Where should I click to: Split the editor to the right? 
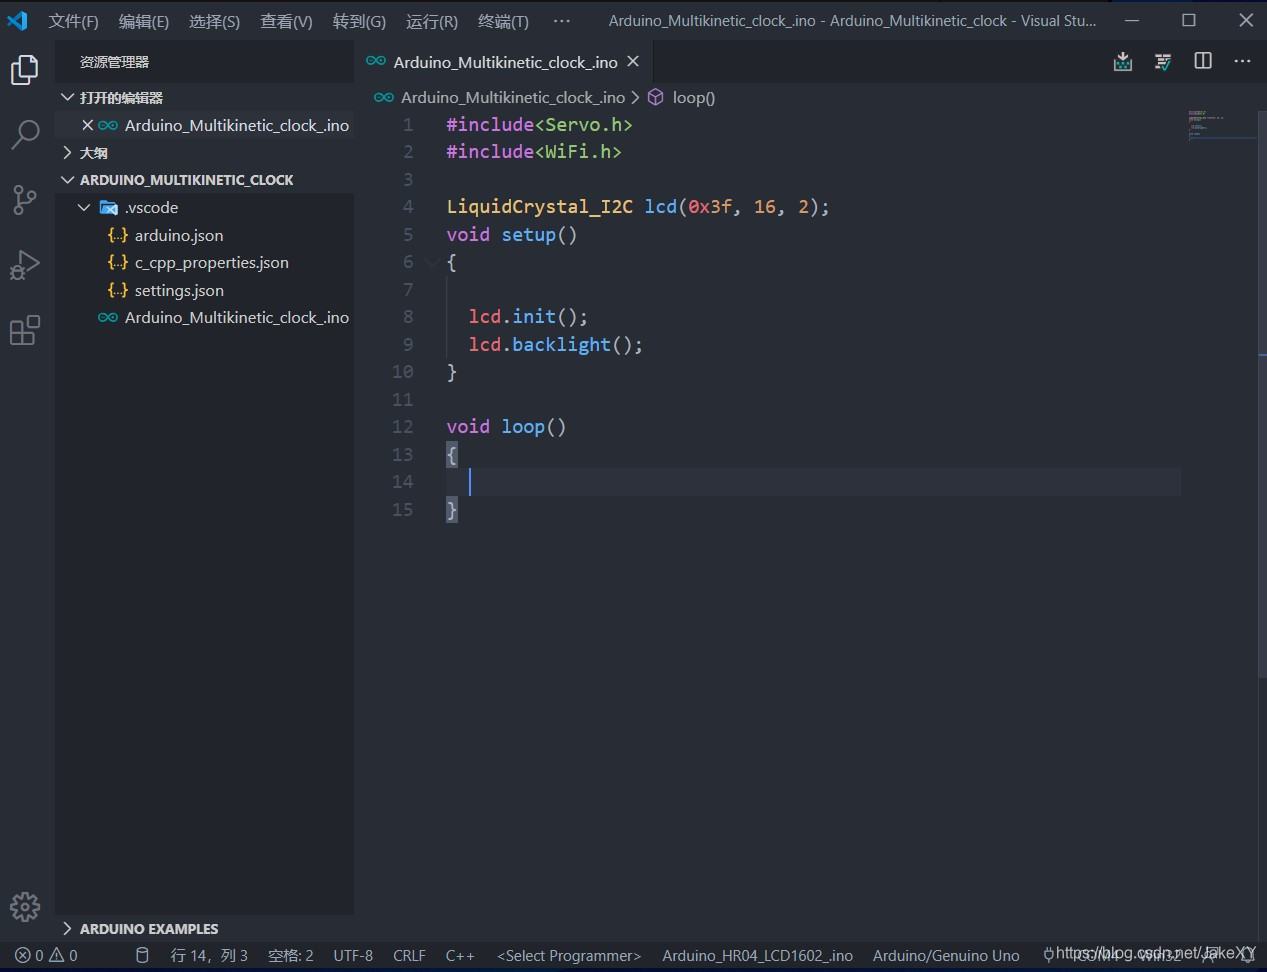click(x=1203, y=61)
